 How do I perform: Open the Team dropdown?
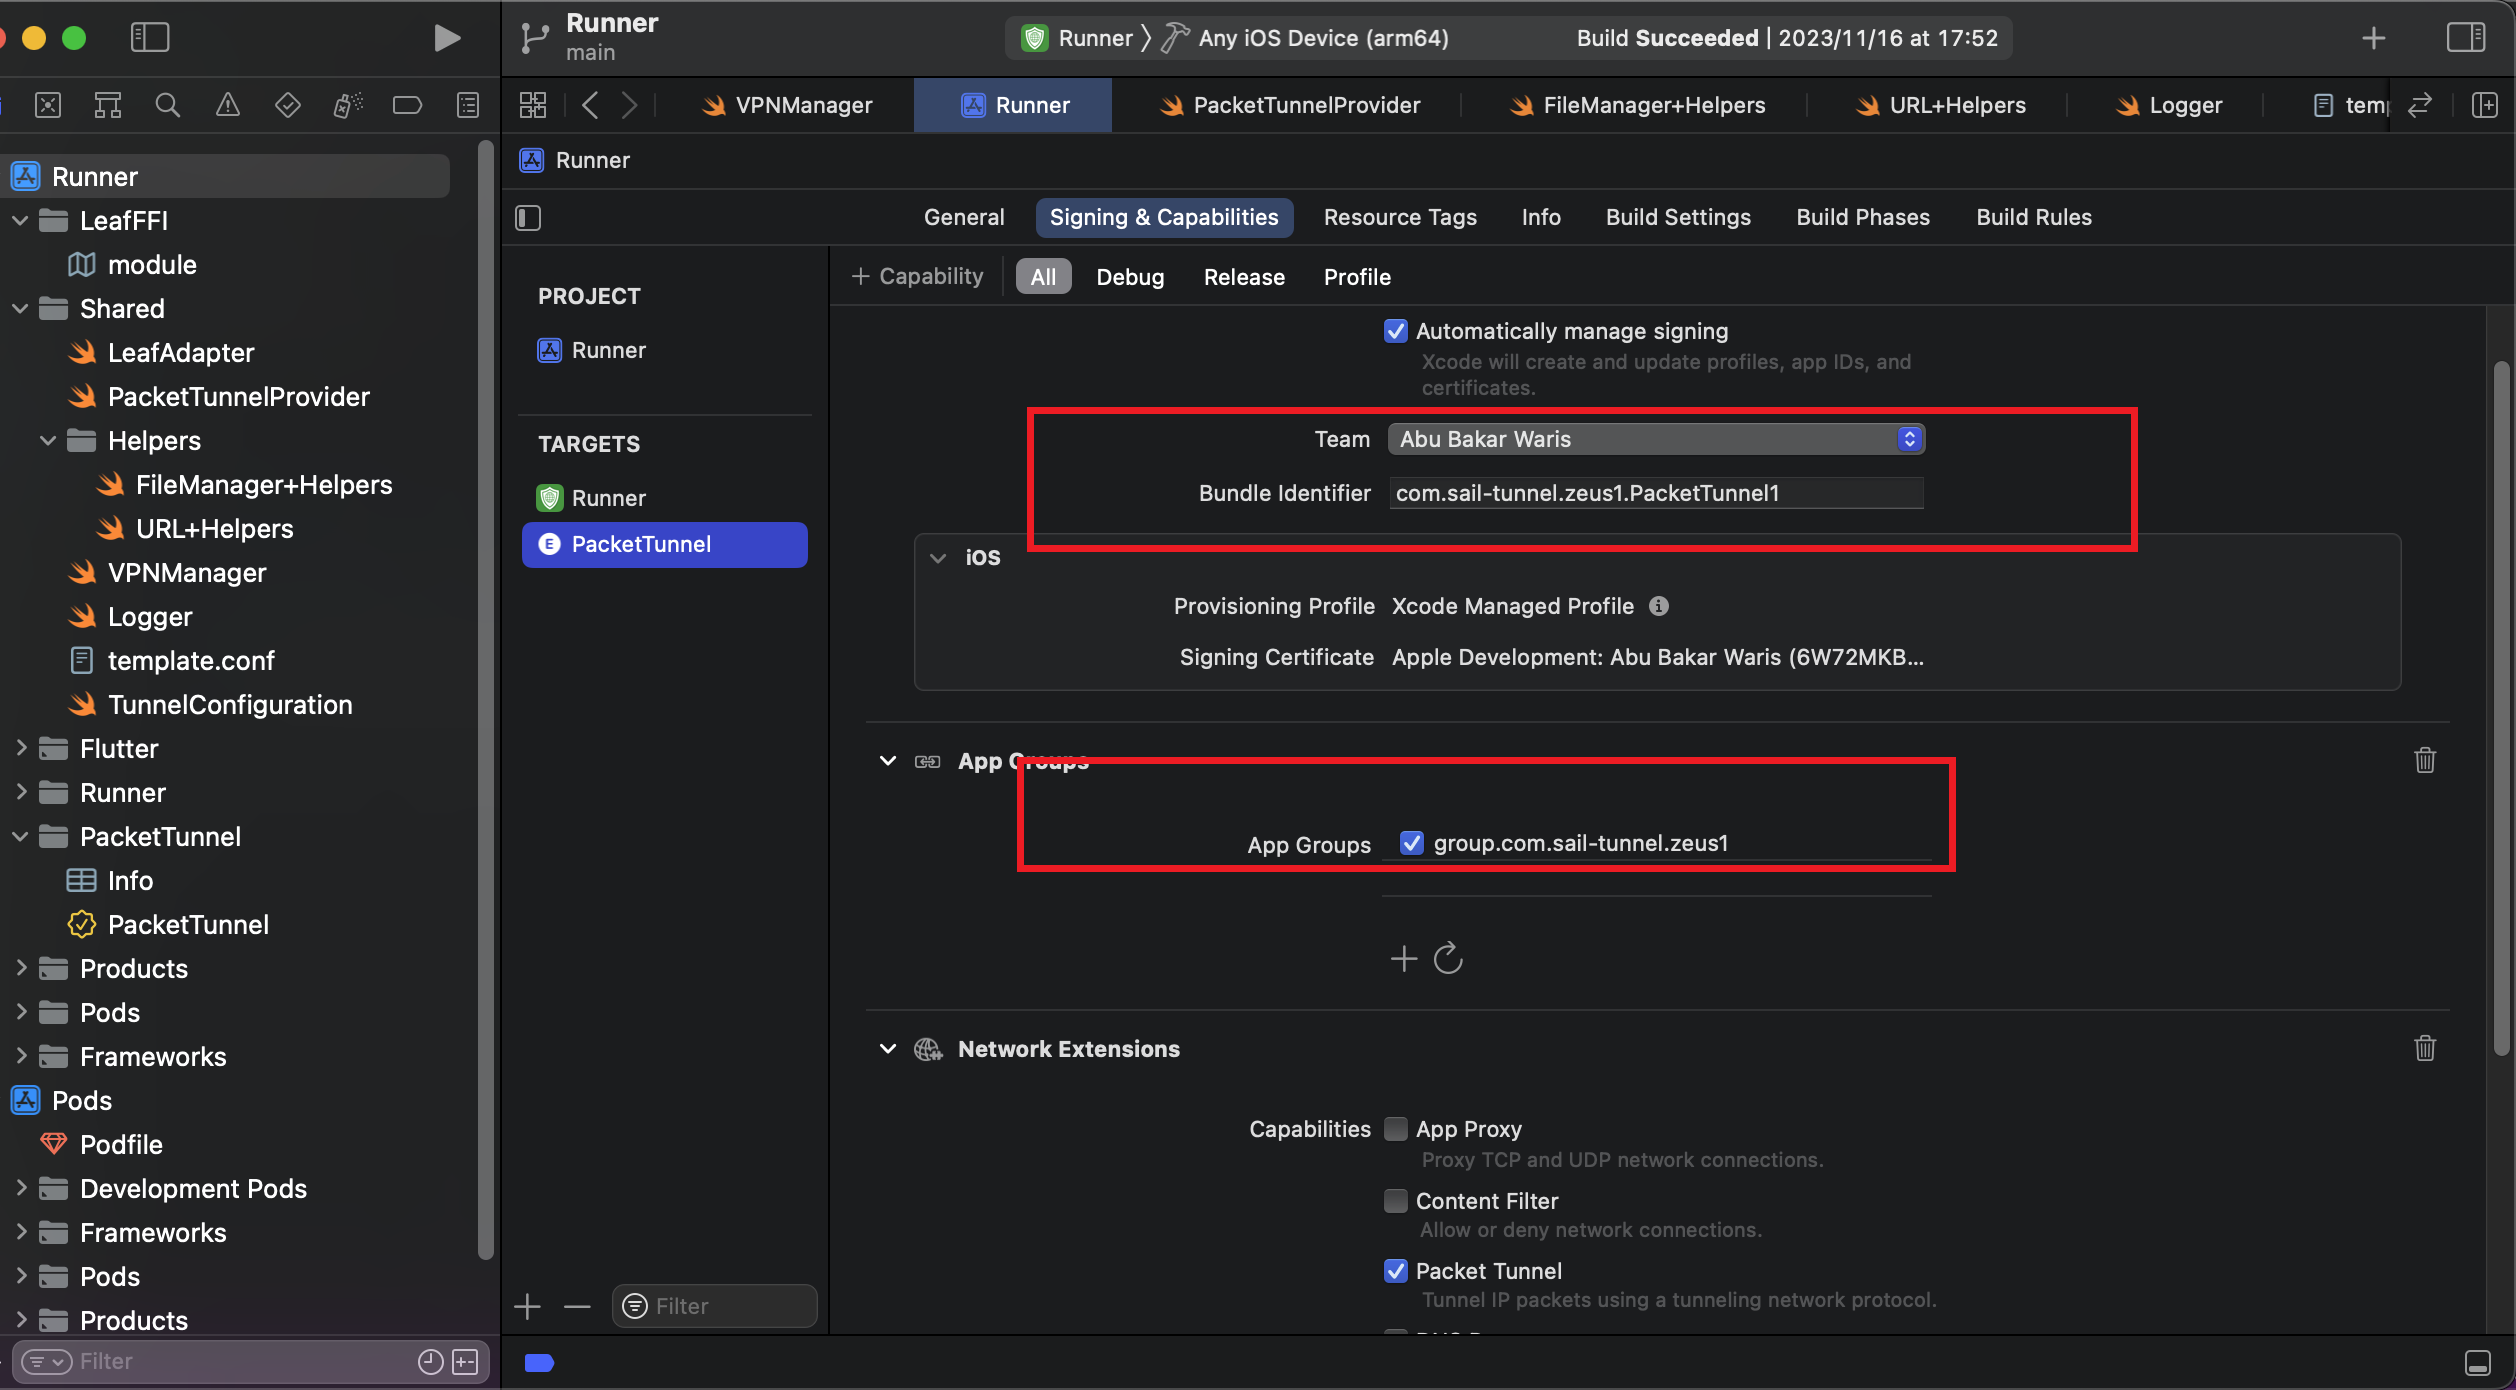click(1655, 439)
